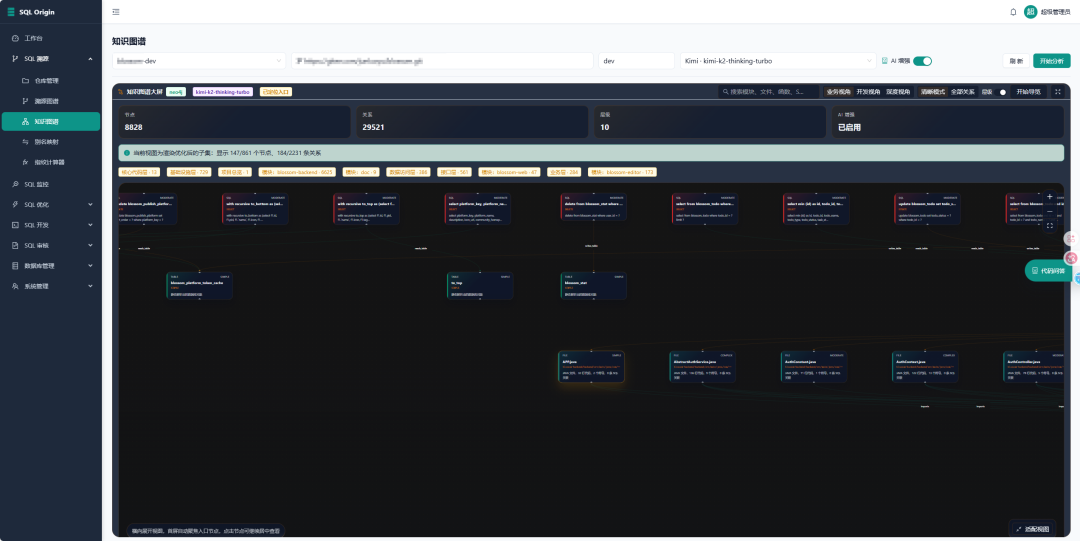
Task: Filter by 接口层 · 561 tag
Action: pyautogui.click(x=455, y=172)
